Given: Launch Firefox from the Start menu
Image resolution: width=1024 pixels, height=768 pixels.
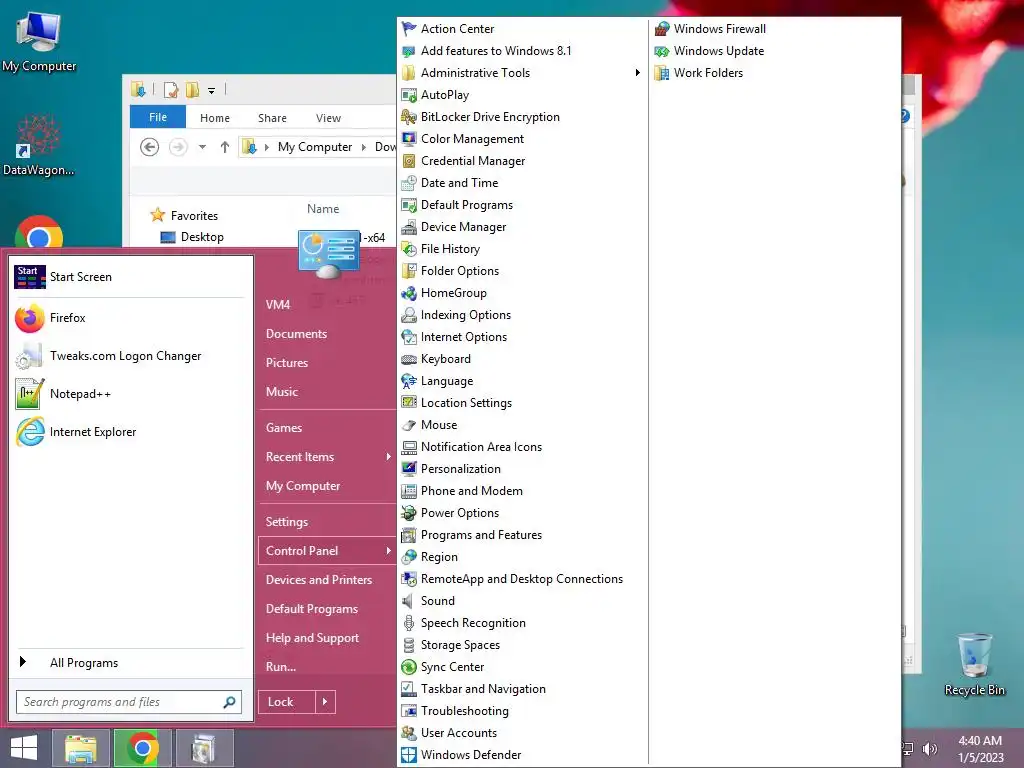Looking at the screenshot, I should click(x=131, y=318).
